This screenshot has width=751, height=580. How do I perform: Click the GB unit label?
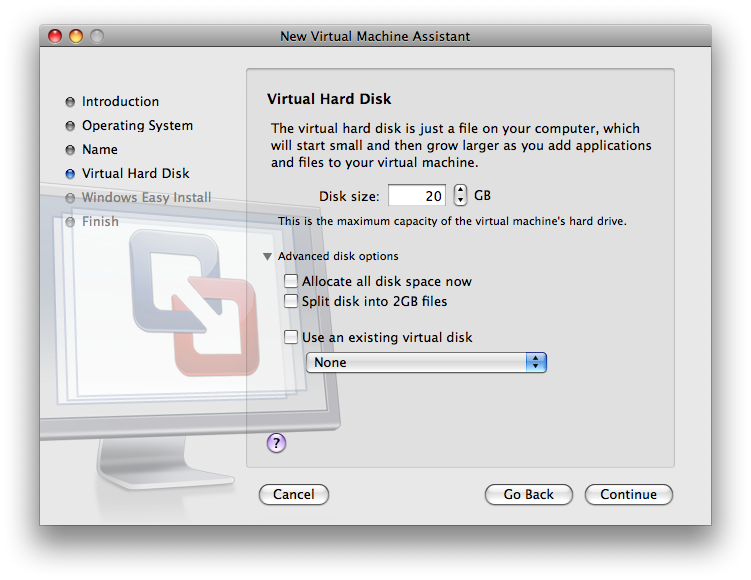pos(482,195)
